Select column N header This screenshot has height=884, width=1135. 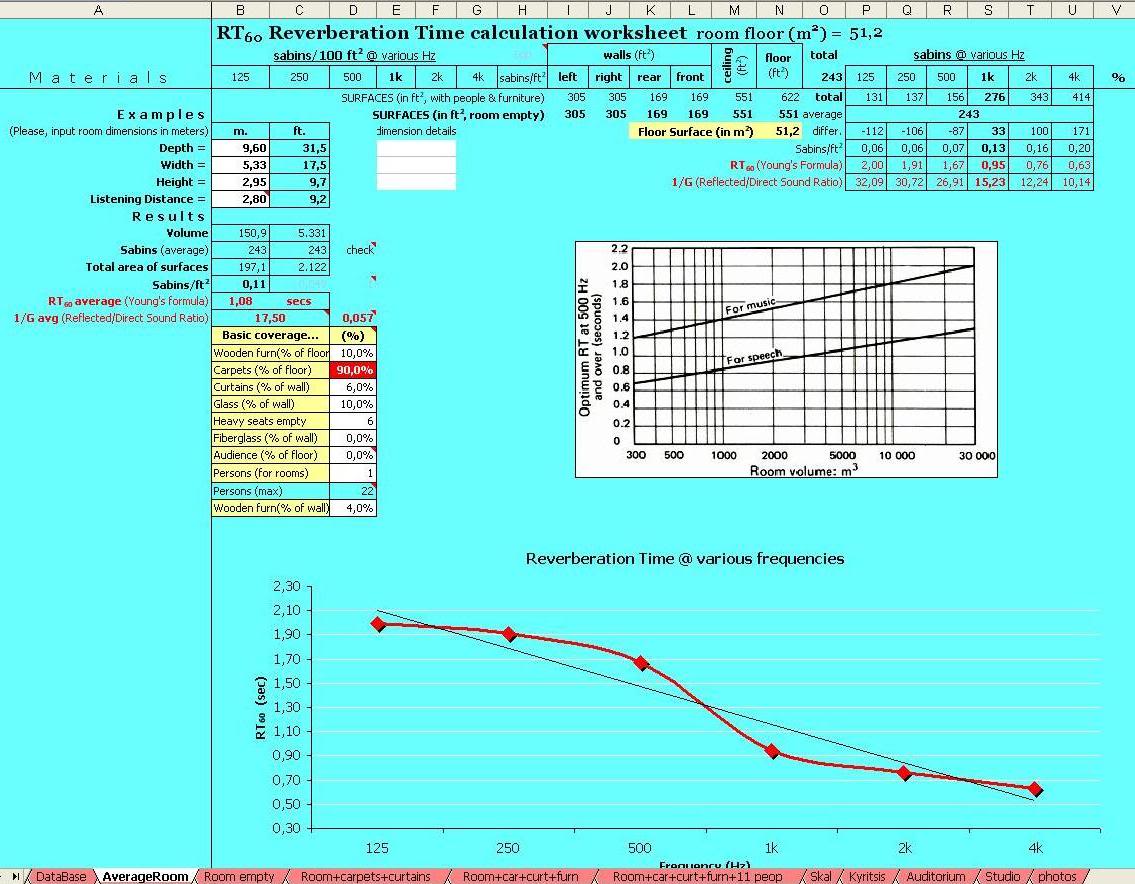[x=778, y=10]
